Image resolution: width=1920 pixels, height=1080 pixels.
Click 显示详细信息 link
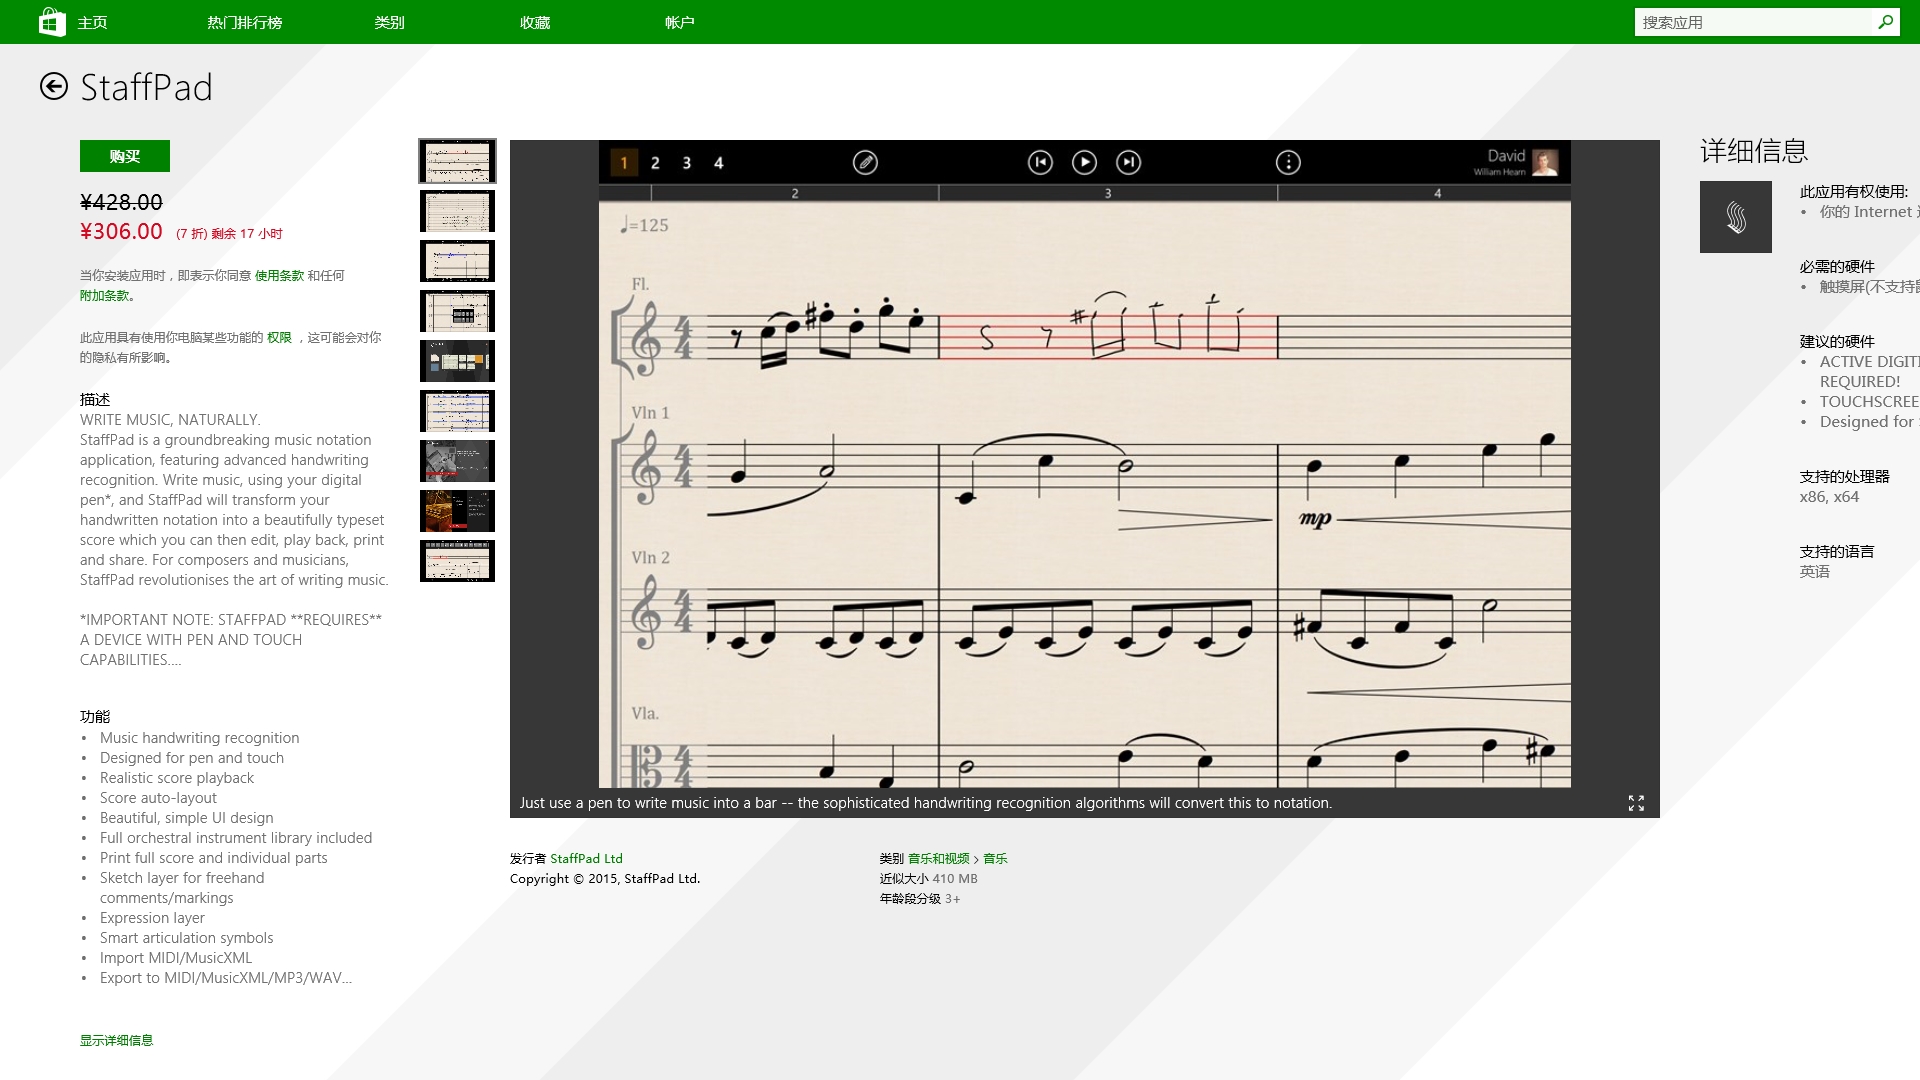point(117,1040)
